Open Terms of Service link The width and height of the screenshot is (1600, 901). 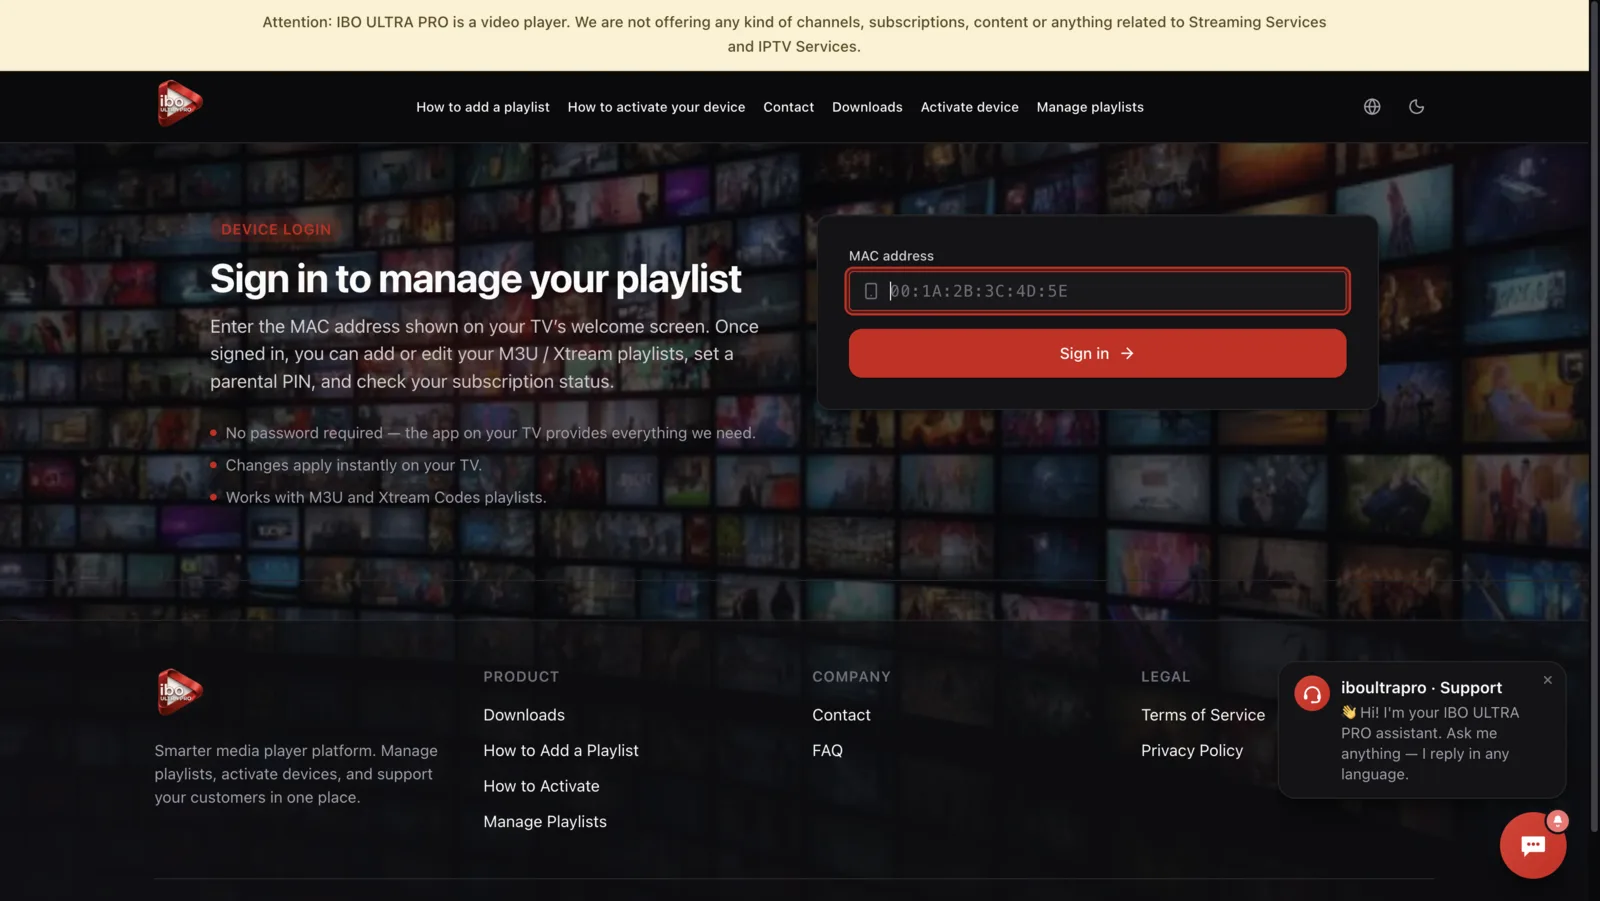tap(1203, 715)
